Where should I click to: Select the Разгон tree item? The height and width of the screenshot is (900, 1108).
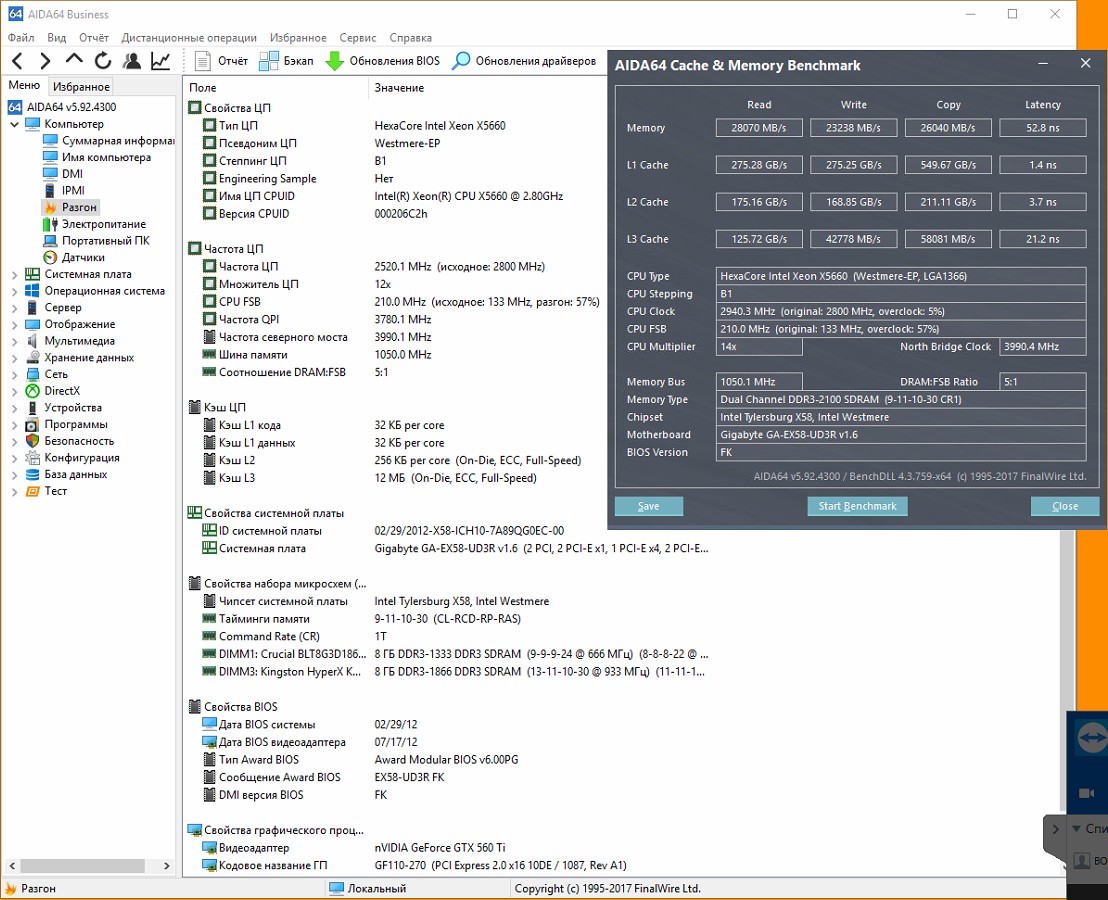coord(70,207)
